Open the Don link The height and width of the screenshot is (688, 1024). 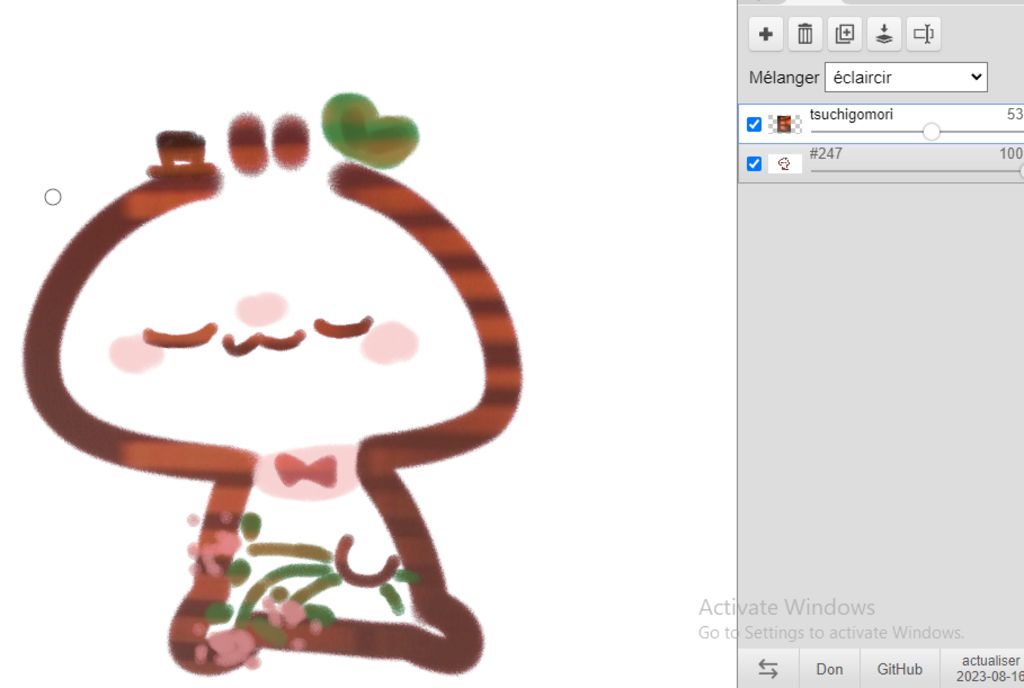coord(829,669)
